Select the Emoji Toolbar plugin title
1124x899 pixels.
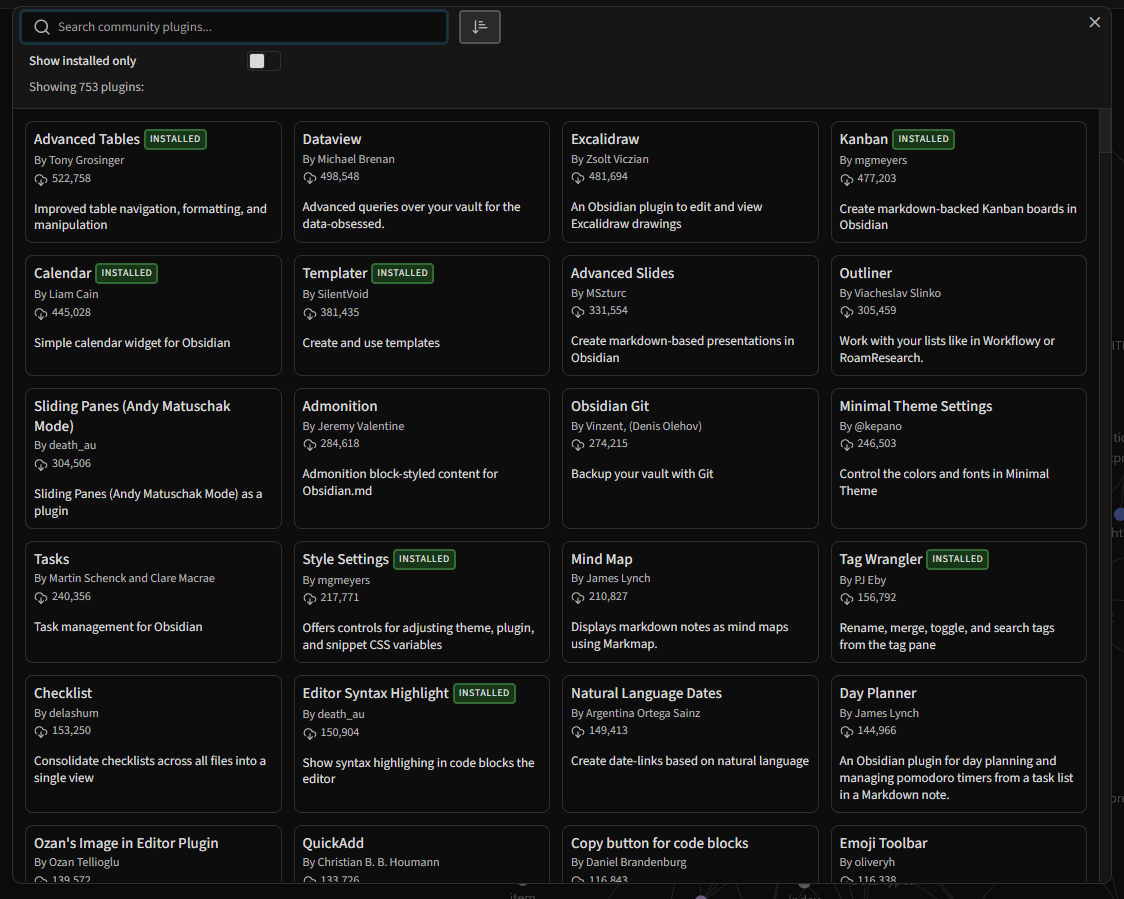(x=883, y=843)
